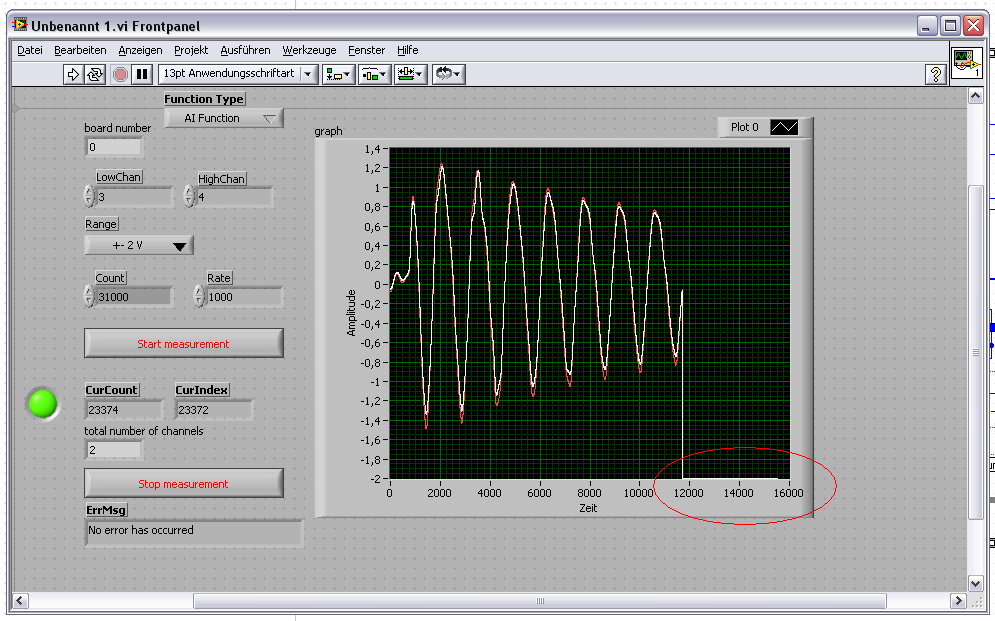Click the context help question mark icon
The height and width of the screenshot is (621, 995).
pyautogui.click(x=935, y=74)
